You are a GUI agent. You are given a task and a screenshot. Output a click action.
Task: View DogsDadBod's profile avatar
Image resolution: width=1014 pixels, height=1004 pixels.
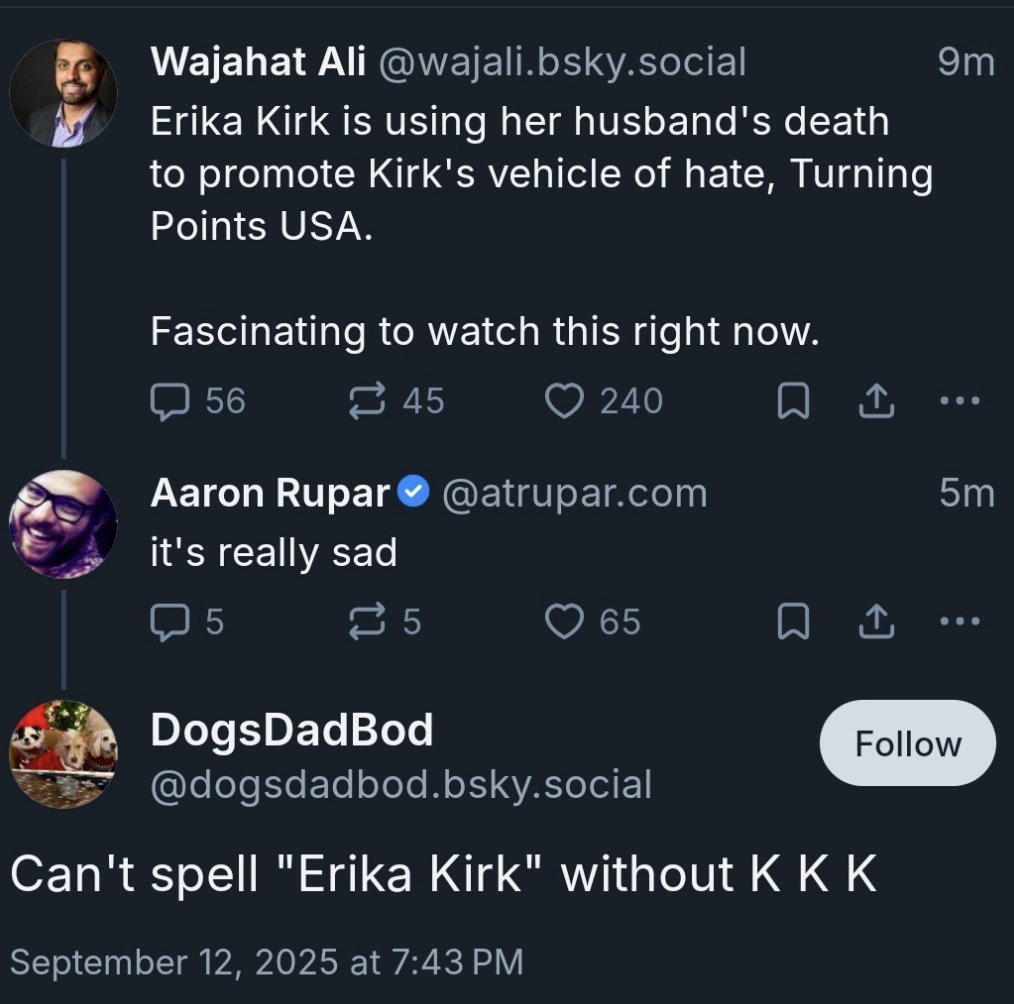[x=63, y=753]
